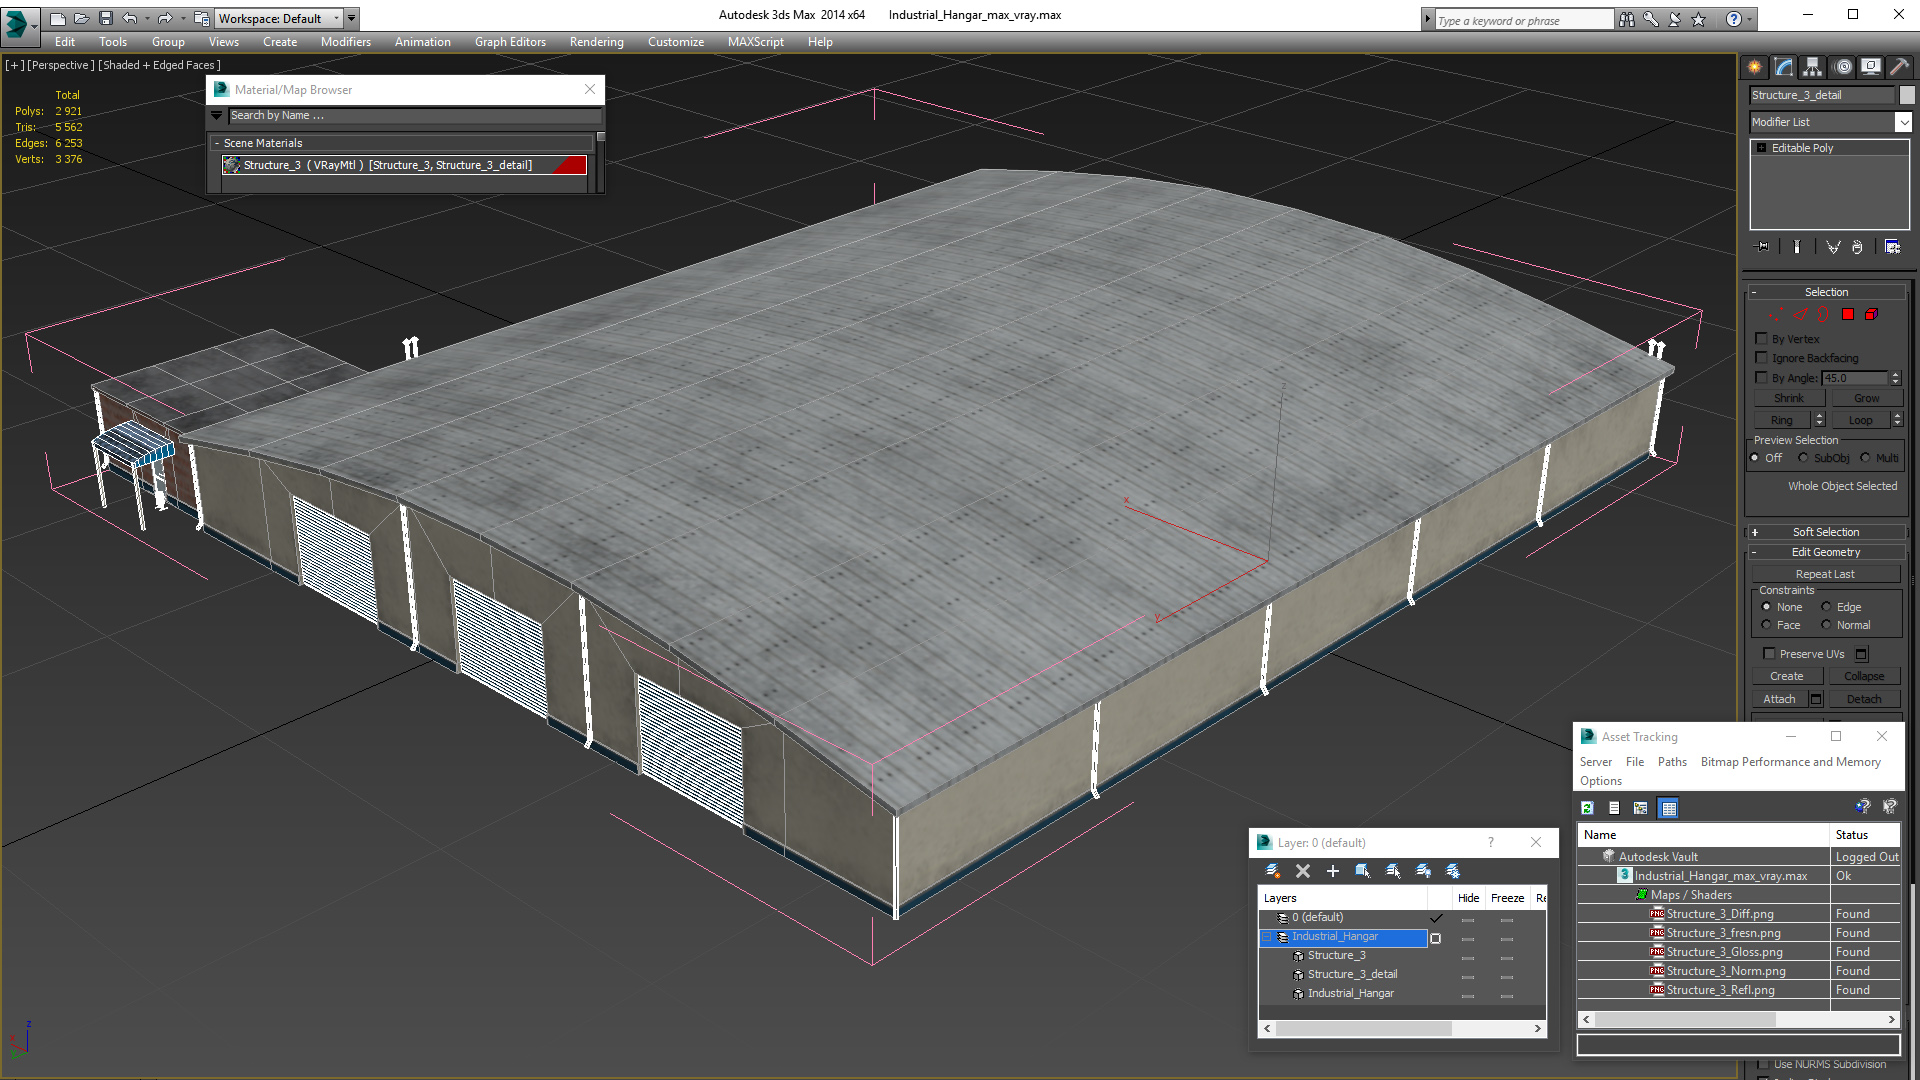Open the Modify command panel tab
Image resolution: width=1920 pixels, height=1080 pixels.
coord(1783,67)
